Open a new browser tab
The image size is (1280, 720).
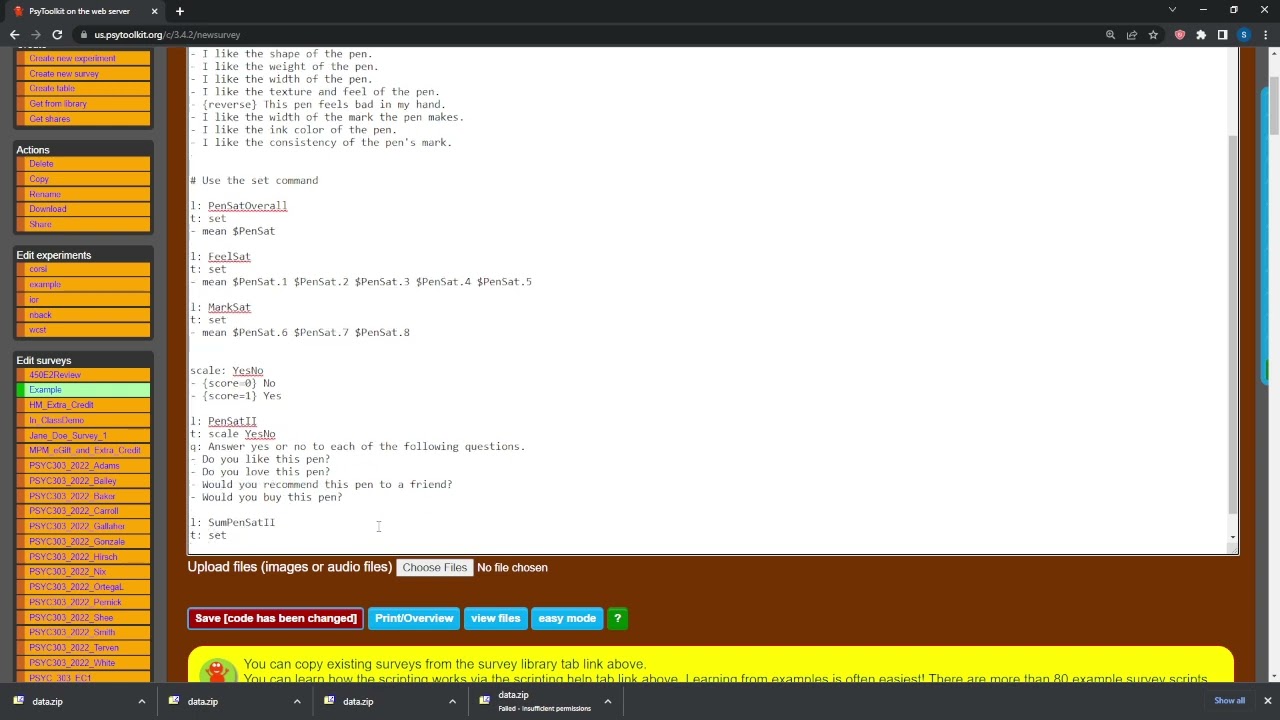tap(180, 11)
